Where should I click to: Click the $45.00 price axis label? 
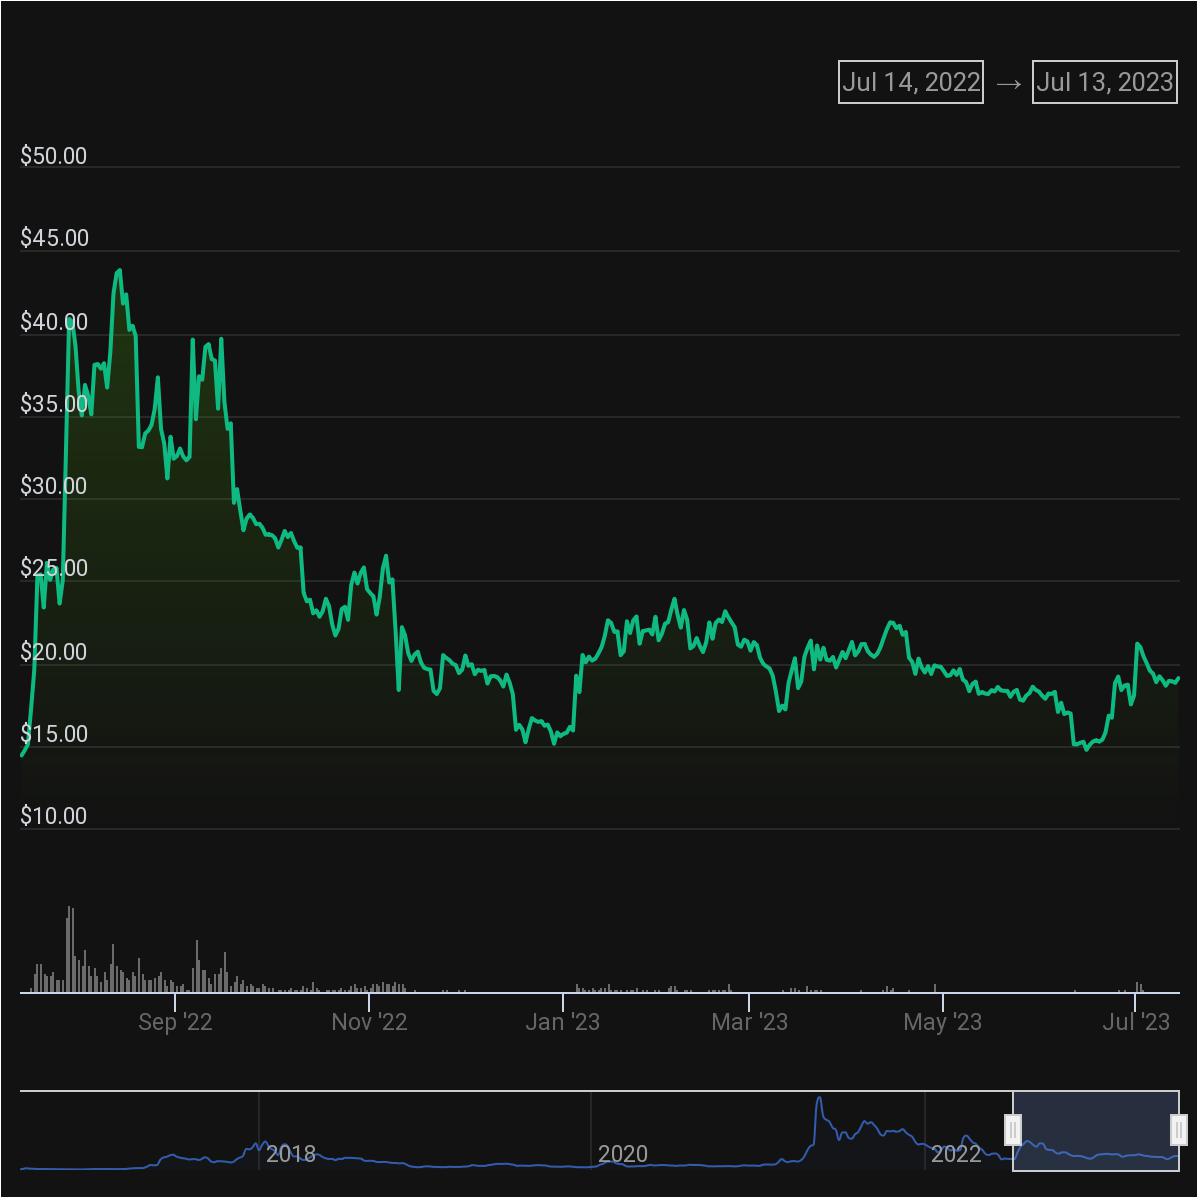[x=54, y=238]
